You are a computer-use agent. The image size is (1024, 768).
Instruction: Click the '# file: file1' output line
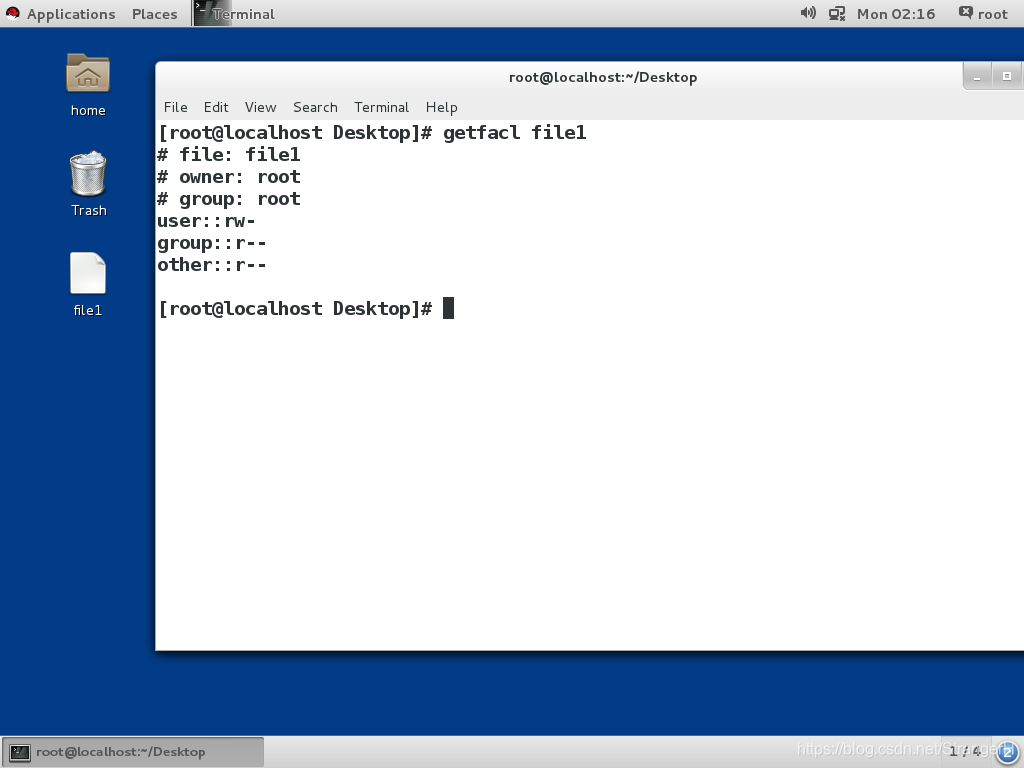point(229,155)
